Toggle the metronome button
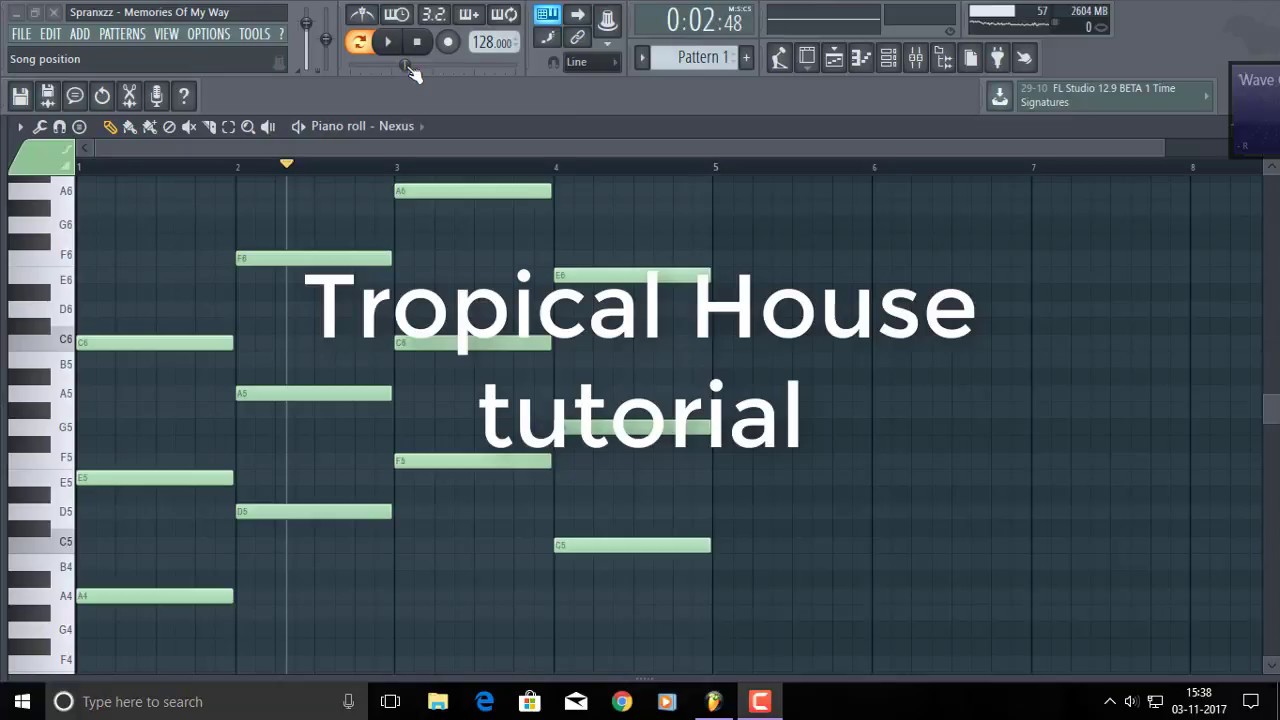Screen dimensions: 1280x720 (x=362, y=14)
